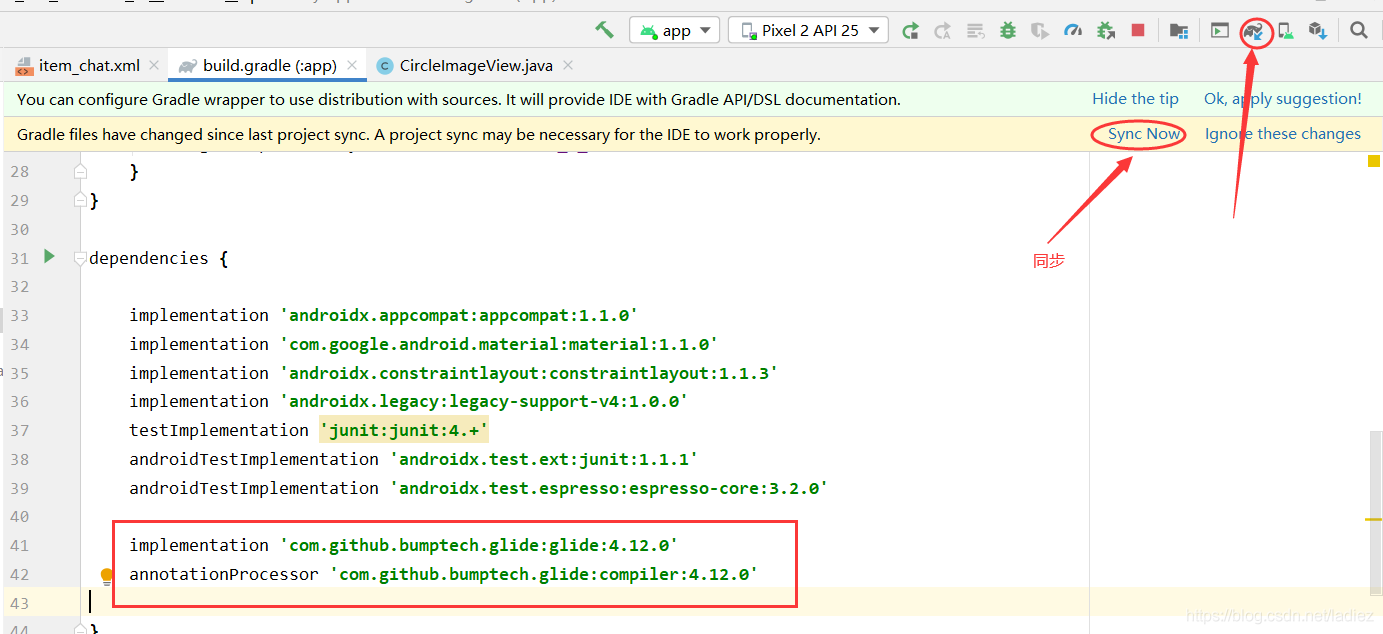Image resolution: width=1383 pixels, height=634 pixels.
Task: Open Project Structure folder icon
Action: click(x=1179, y=31)
